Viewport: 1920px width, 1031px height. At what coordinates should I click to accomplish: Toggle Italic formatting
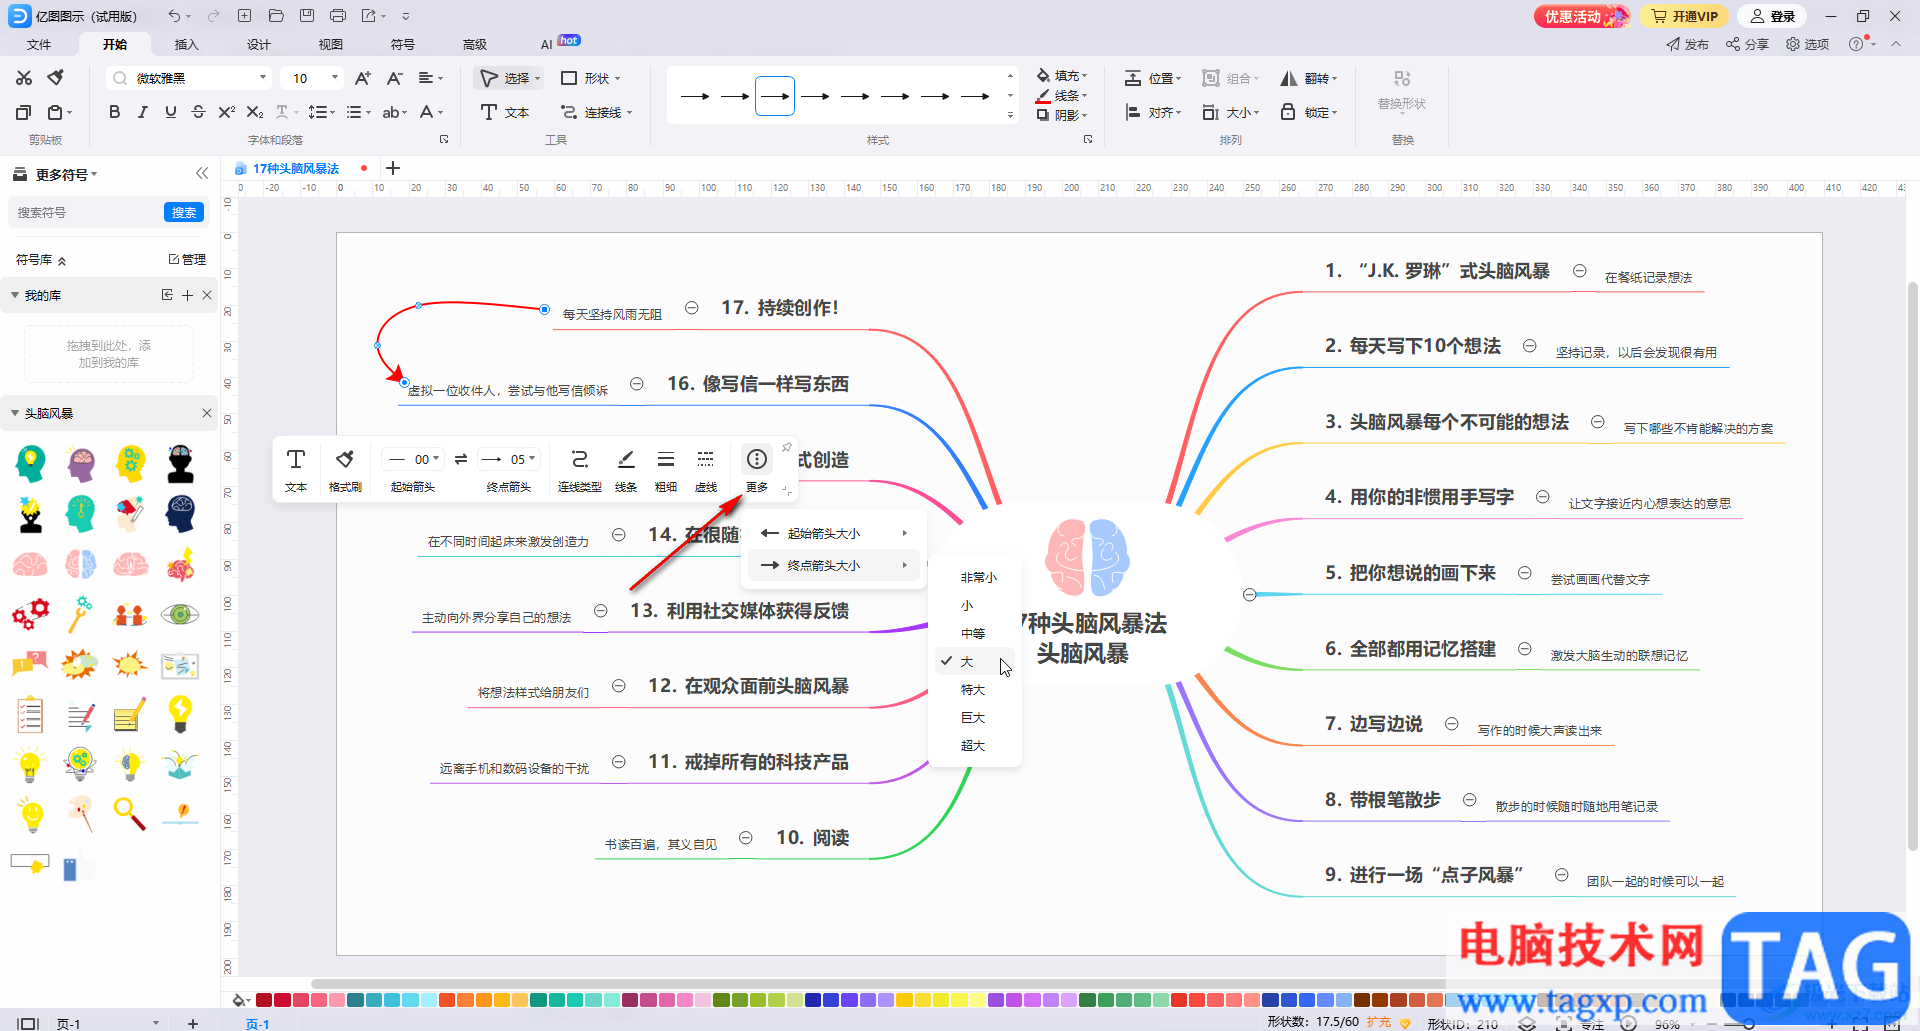tap(142, 112)
